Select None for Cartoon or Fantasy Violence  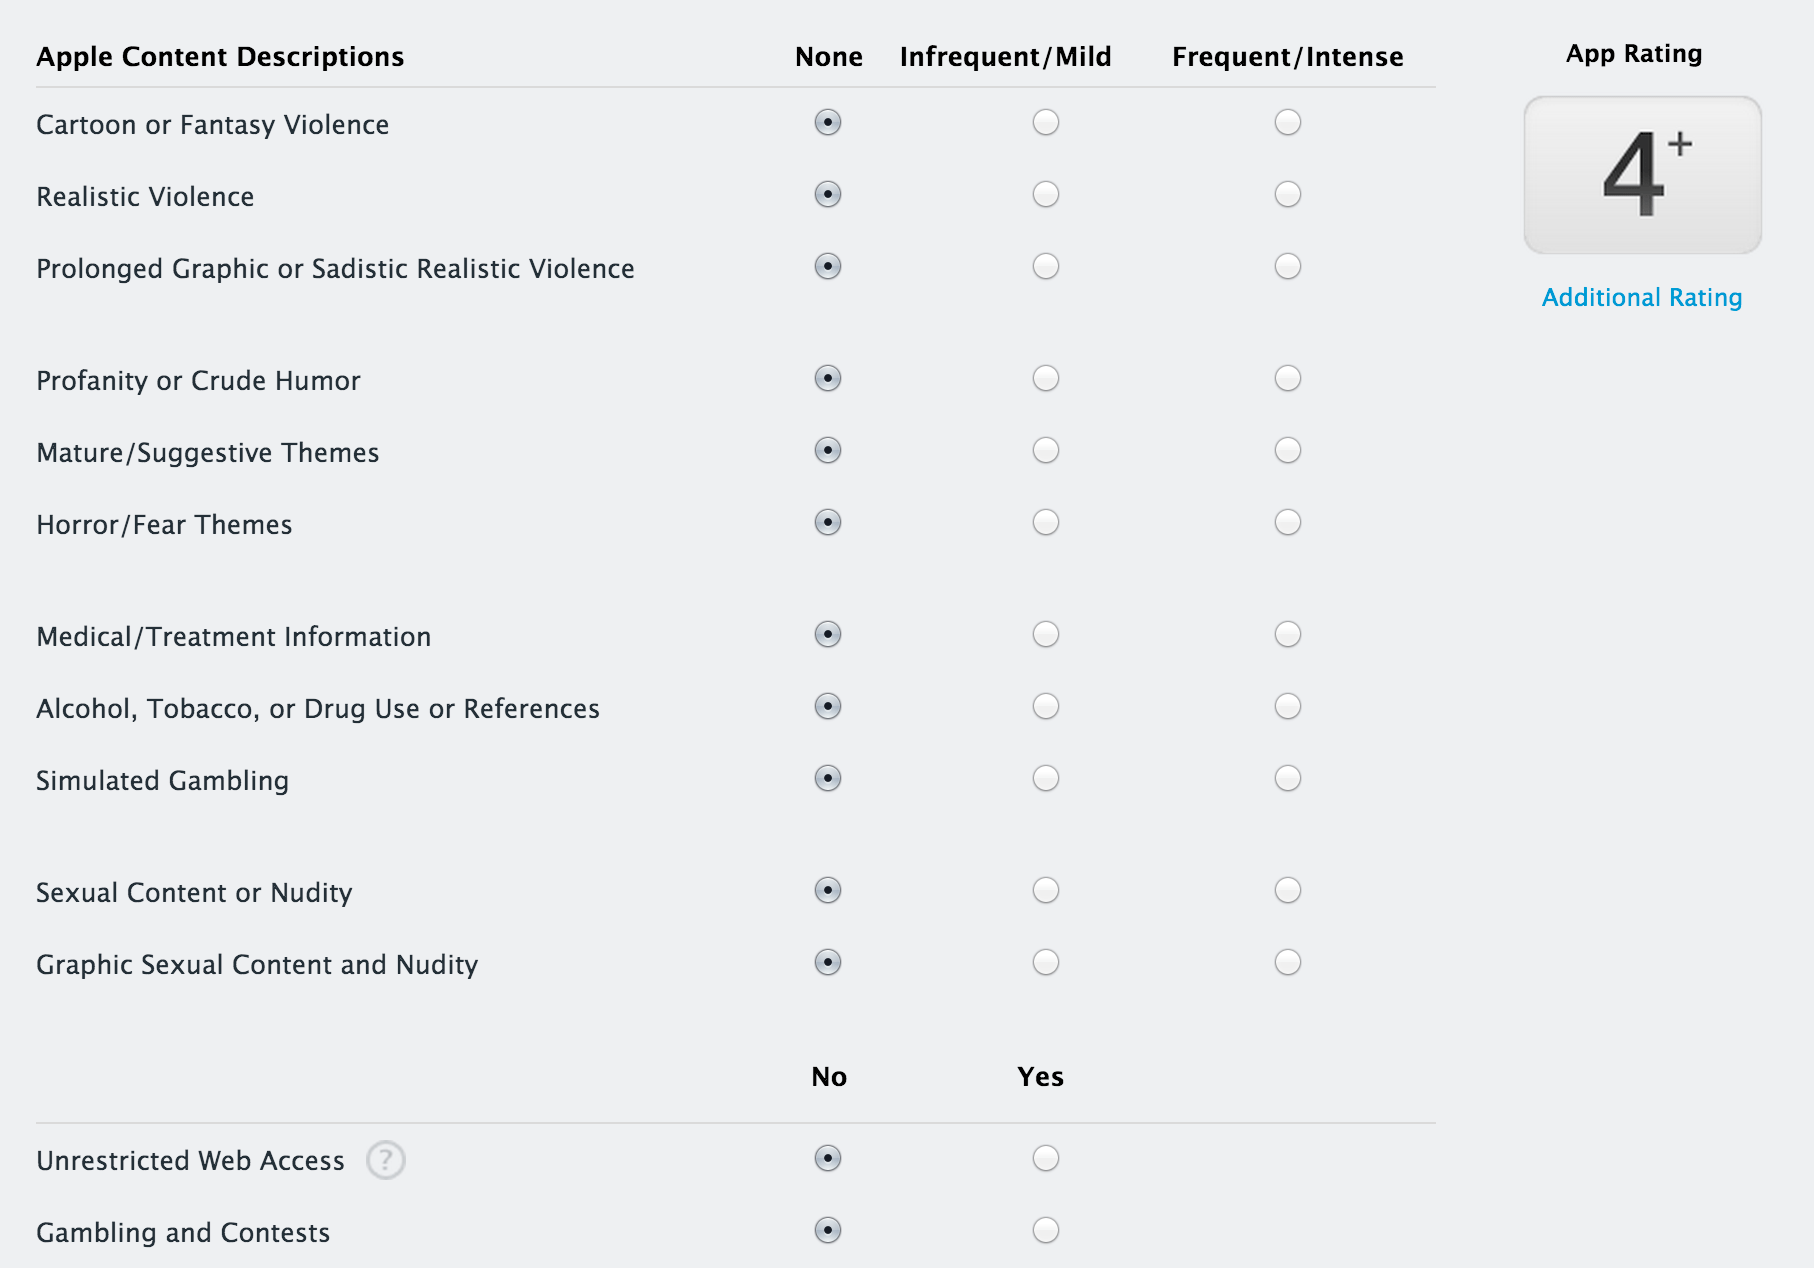tap(827, 122)
